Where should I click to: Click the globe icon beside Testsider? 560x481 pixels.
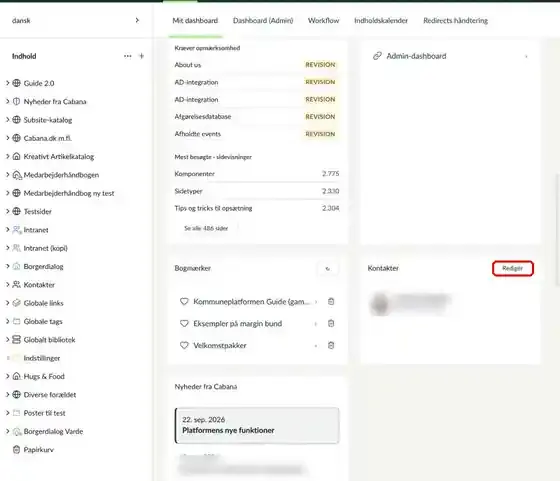16,211
